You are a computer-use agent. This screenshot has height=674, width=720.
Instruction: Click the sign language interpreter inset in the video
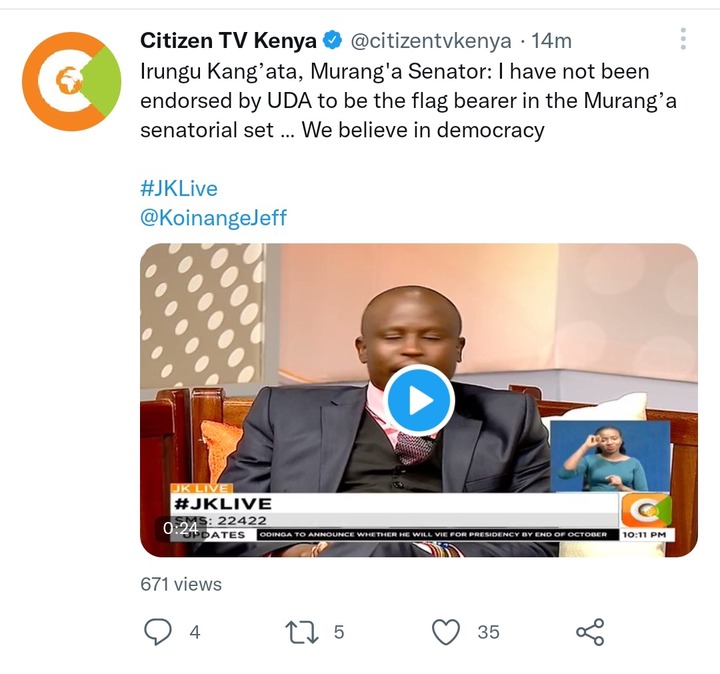tap(610, 456)
